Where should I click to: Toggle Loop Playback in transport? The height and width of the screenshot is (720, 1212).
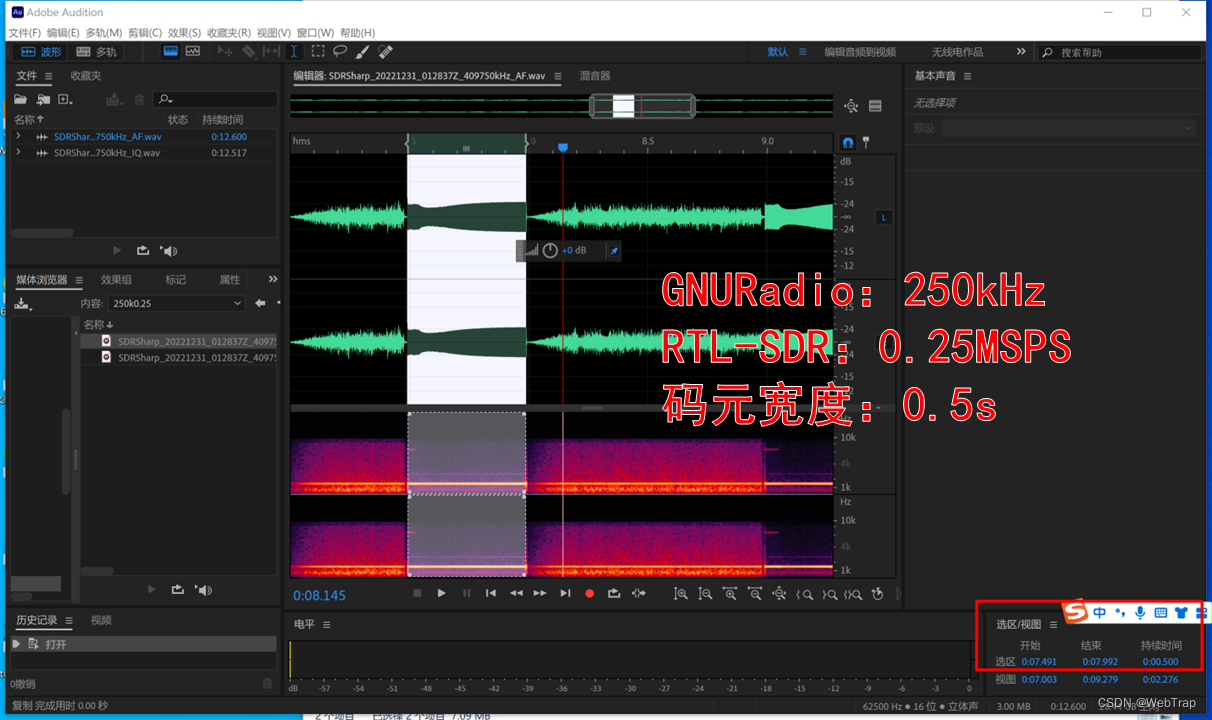pos(614,593)
